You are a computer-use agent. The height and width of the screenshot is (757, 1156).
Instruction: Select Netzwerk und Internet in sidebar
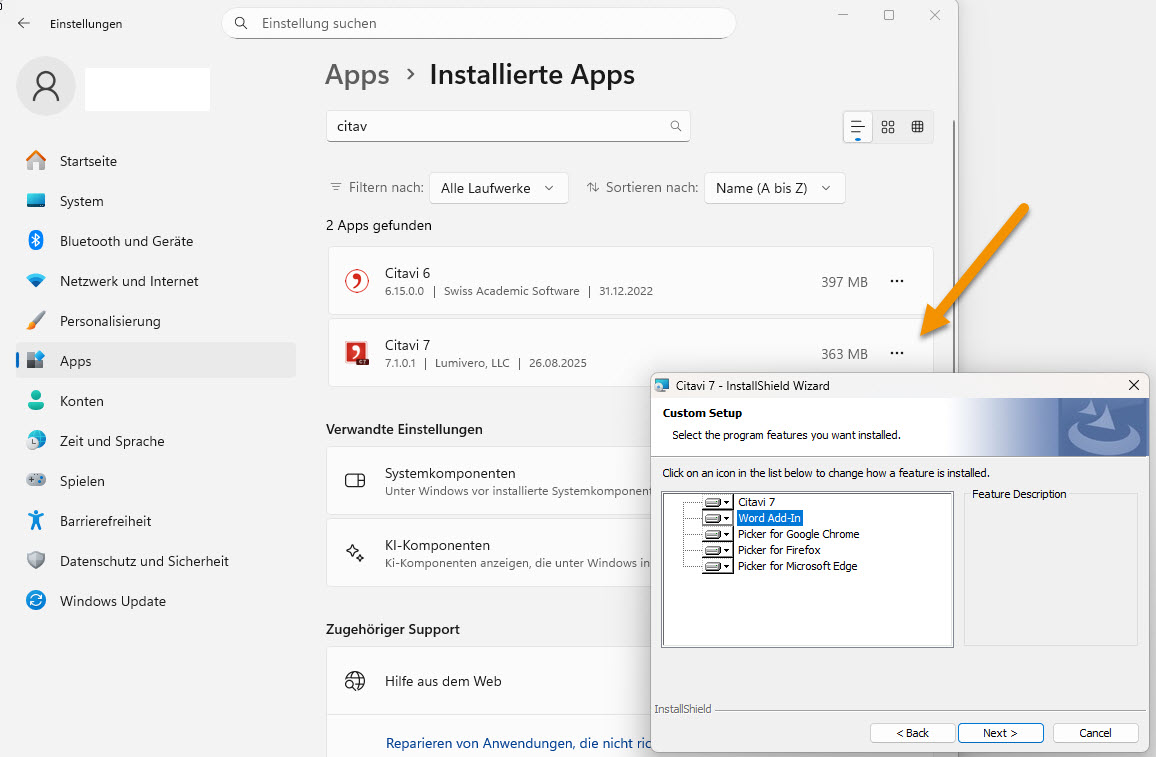point(129,281)
